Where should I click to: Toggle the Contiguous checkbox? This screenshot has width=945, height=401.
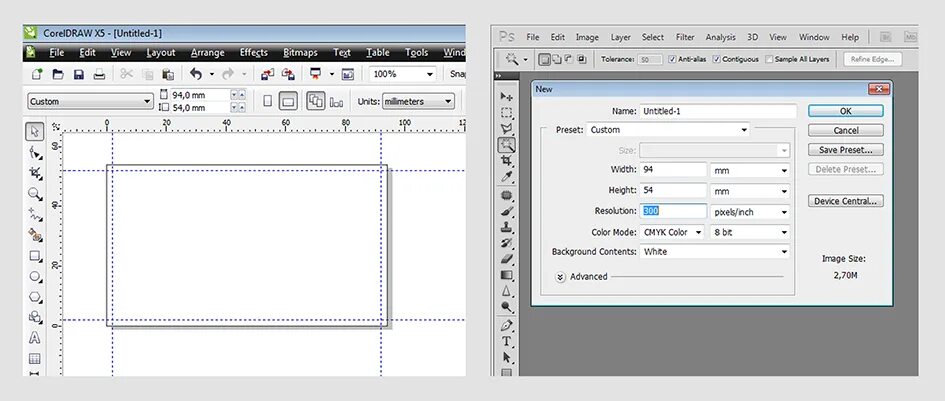click(716, 59)
